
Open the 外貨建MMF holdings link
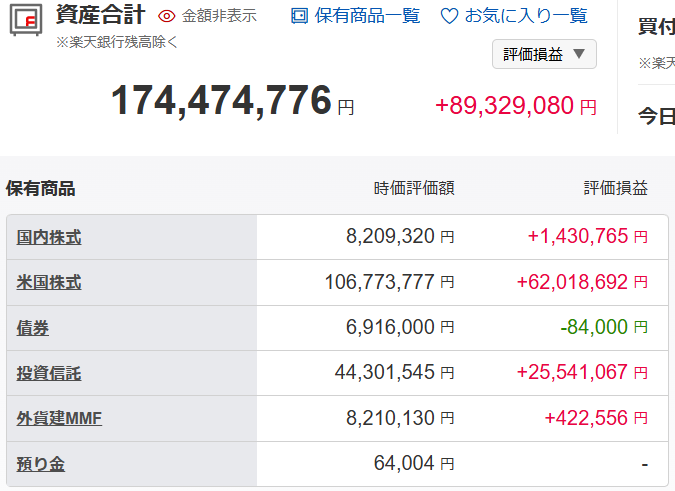click(59, 418)
